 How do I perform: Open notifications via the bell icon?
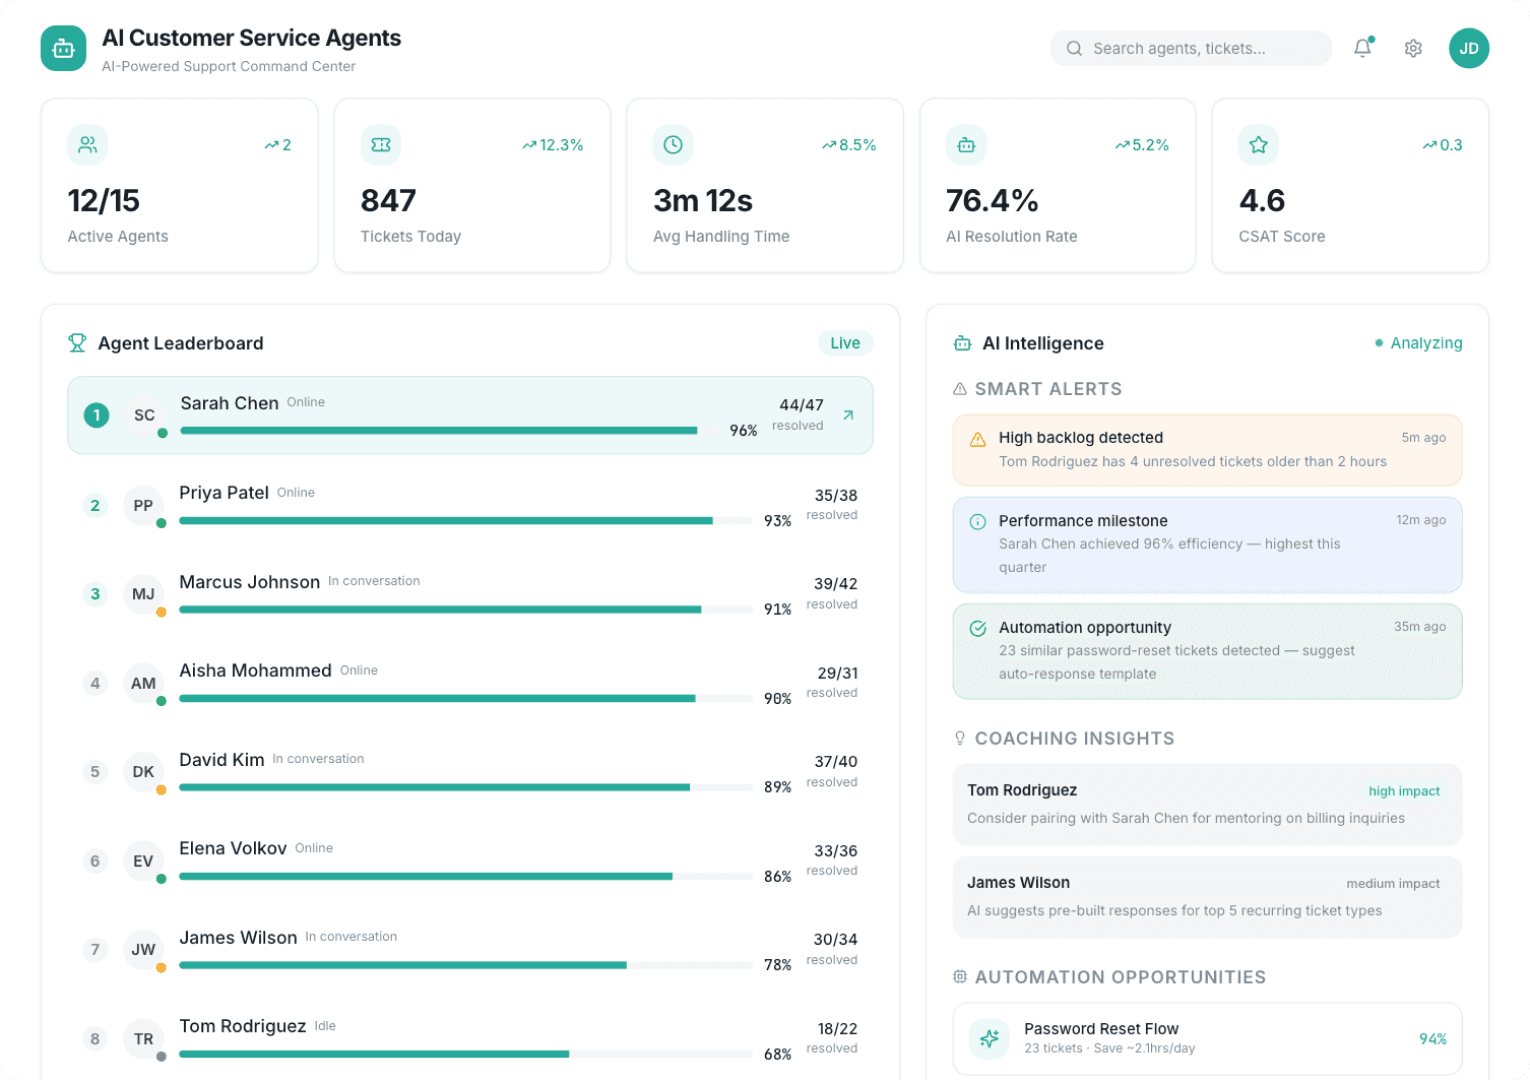pos(1361,47)
